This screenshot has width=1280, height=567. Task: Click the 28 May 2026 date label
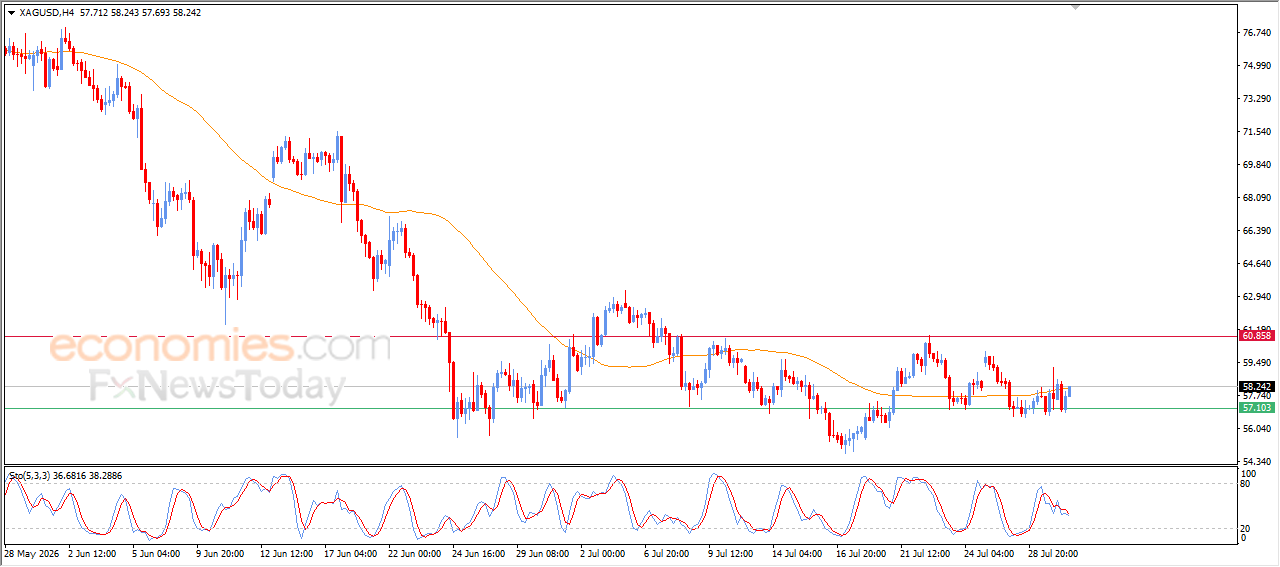point(32,552)
